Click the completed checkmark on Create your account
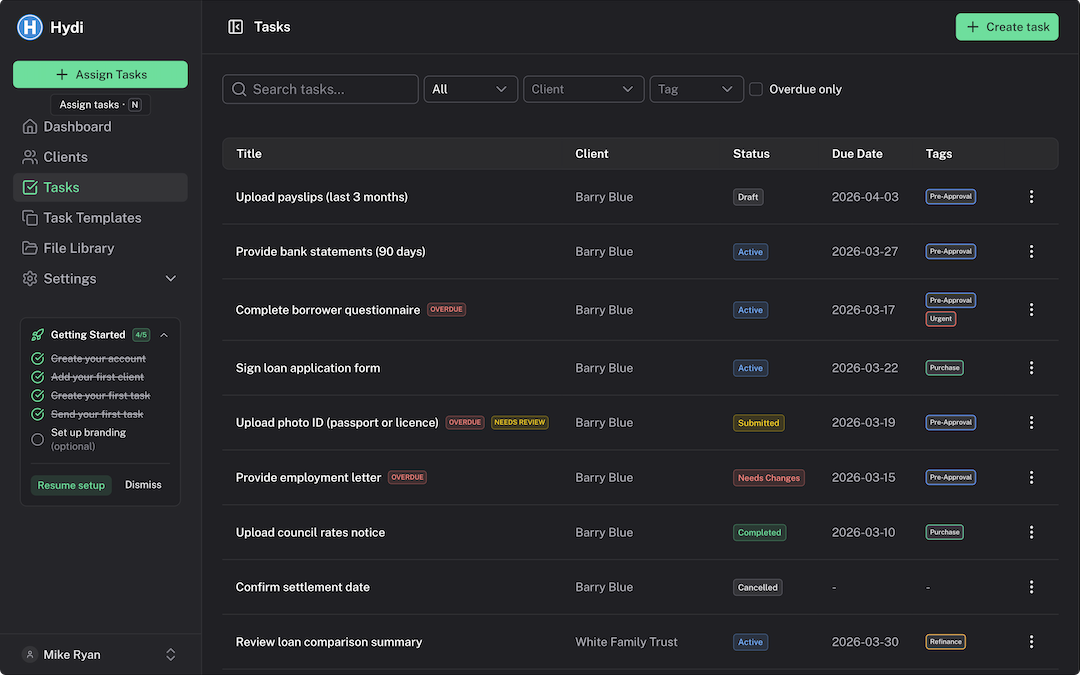This screenshot has height=675, width=1080. click(36, 358)
